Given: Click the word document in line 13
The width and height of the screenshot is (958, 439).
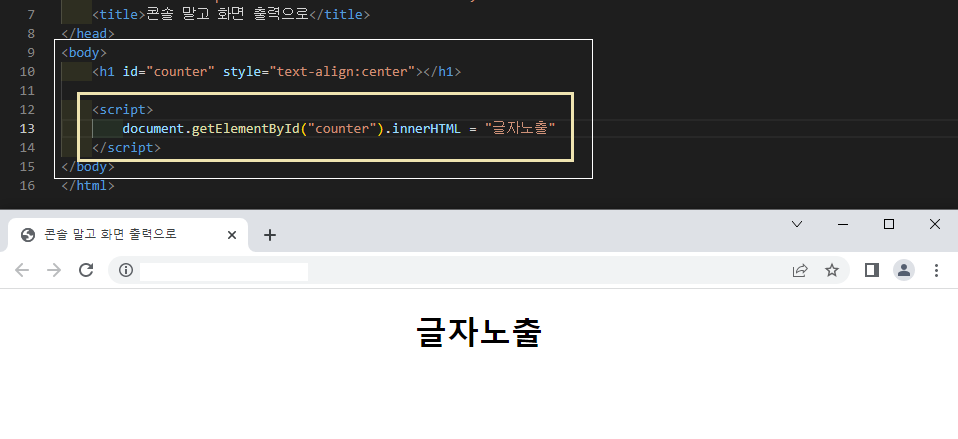Looking at the screenshot, I should (x=153, y=128).
